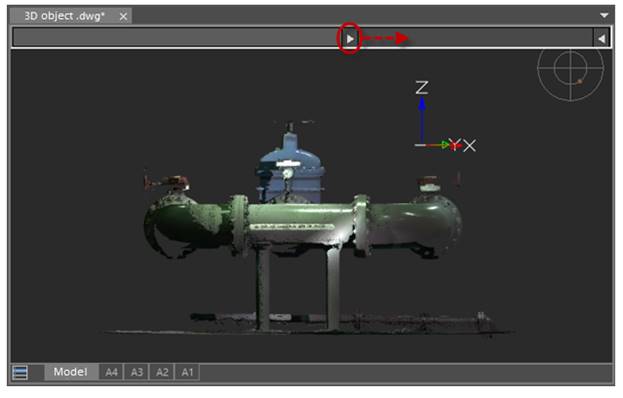Click the layout list icon beside Model tab
This screenshot has height=398, width=623.
pyautogui.click(x=20, y=373)
